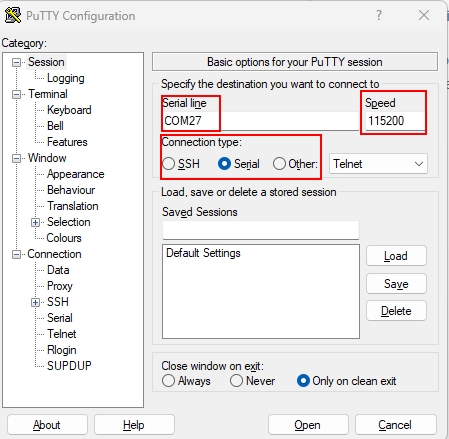
Task: Open the Bell category
Action: tap(55, 126)
